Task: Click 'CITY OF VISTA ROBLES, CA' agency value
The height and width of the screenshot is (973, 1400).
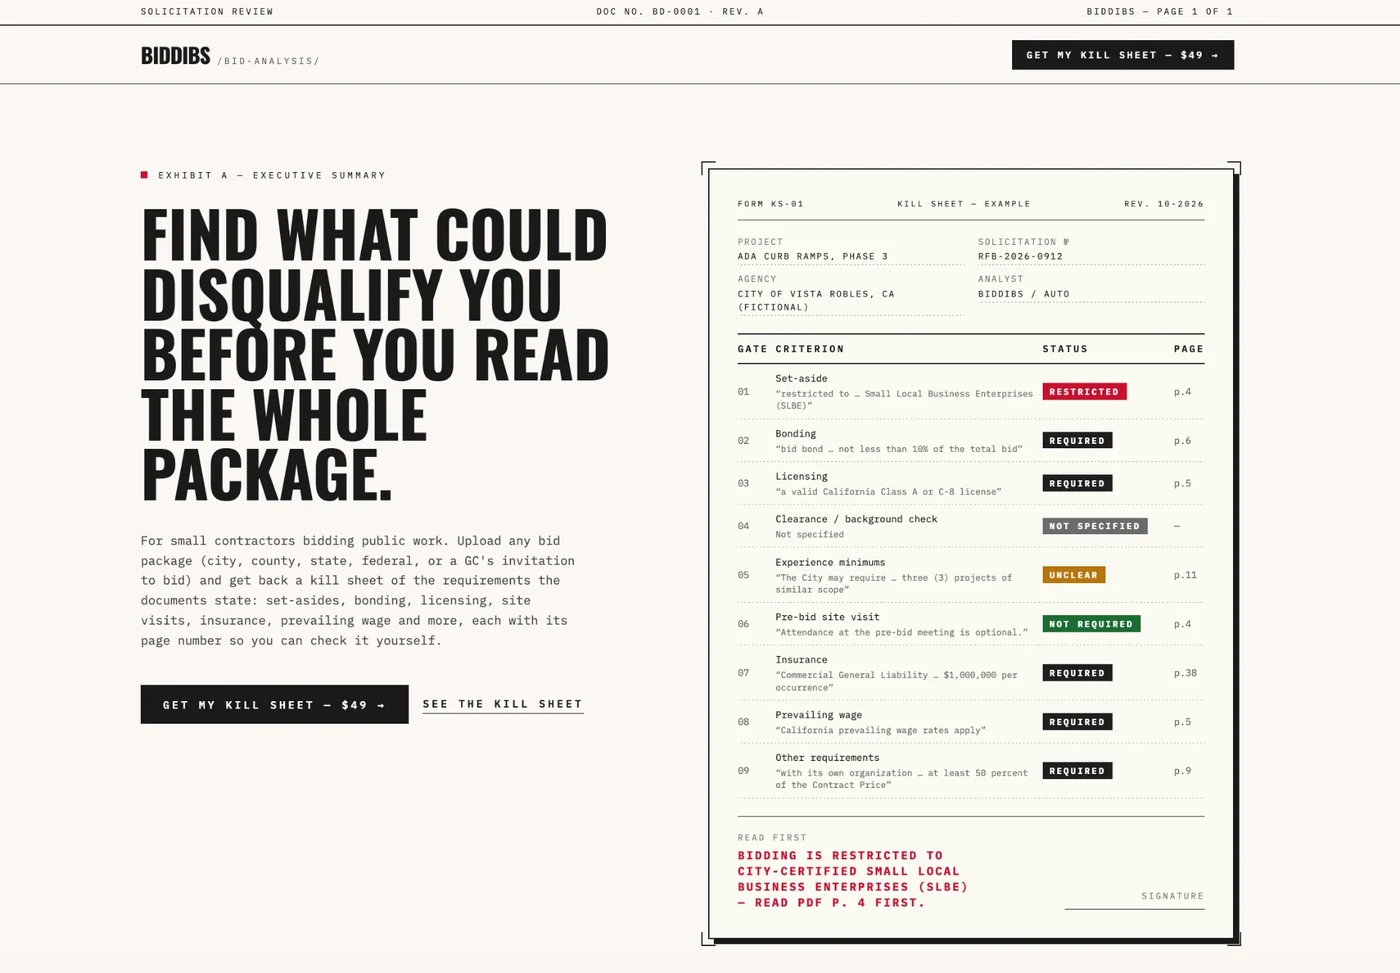Action: click(x=816, y=294)
